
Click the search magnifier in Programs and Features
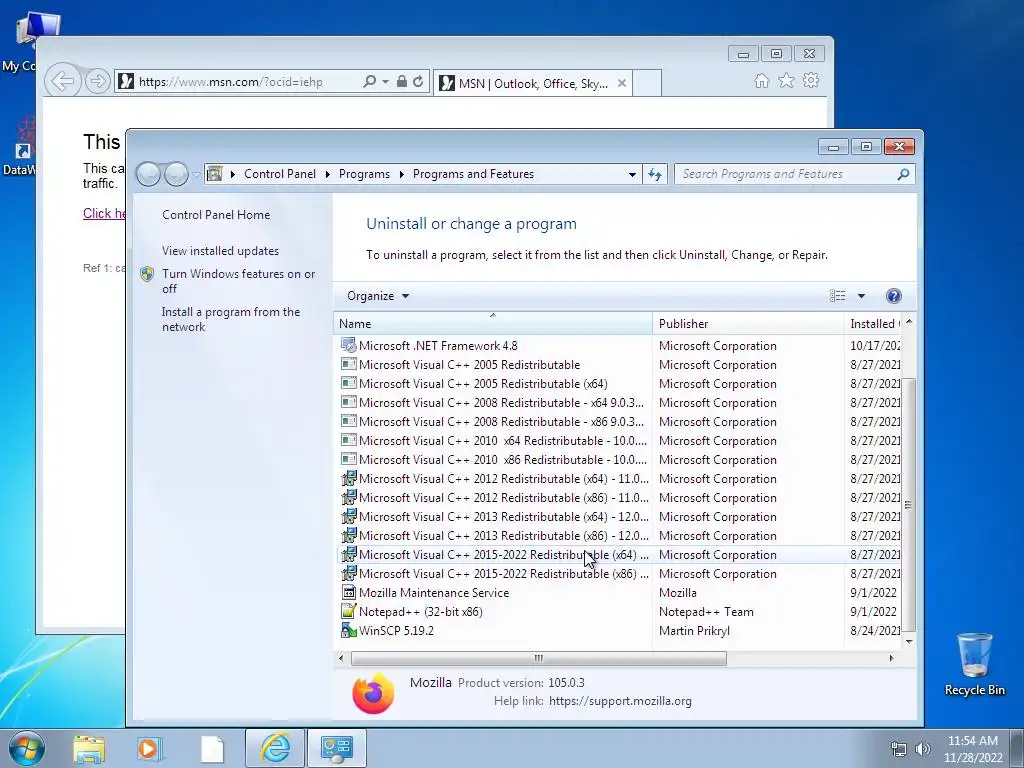click(903, 174)
